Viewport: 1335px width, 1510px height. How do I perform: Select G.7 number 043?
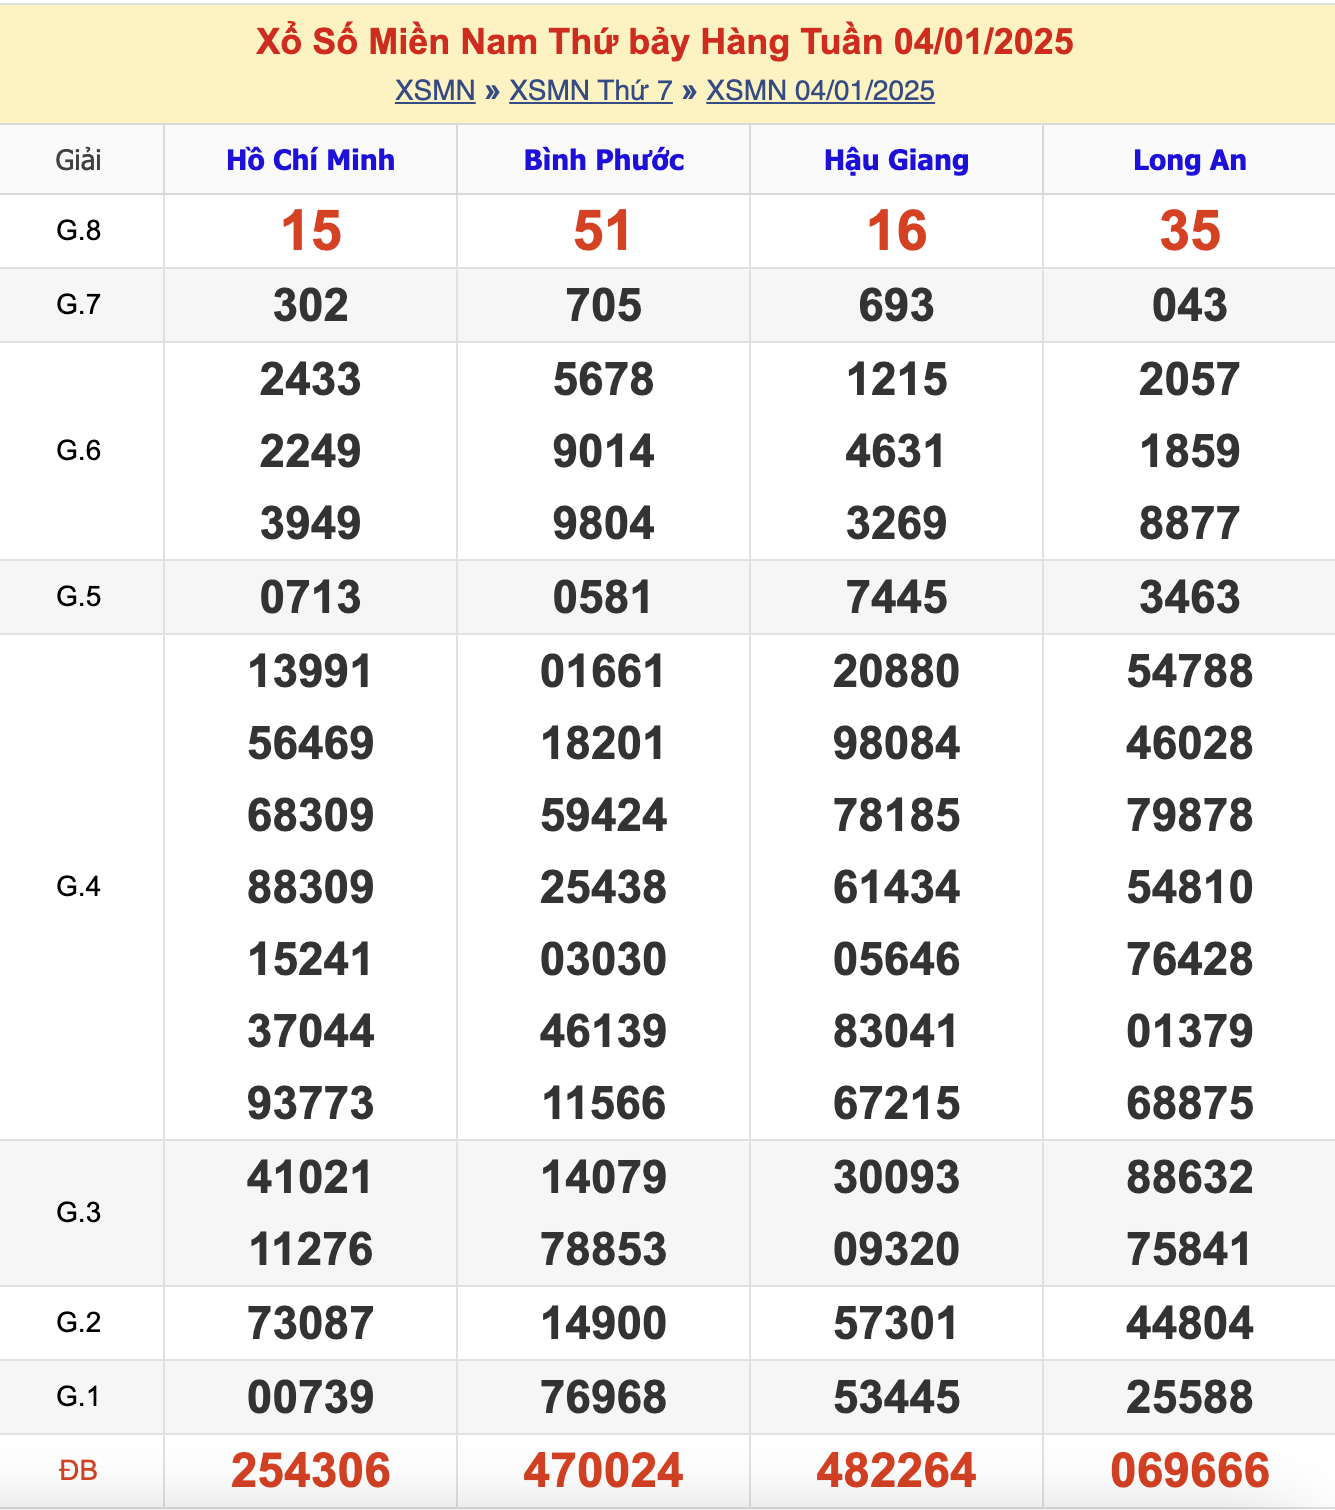(x=1190, y=305)
